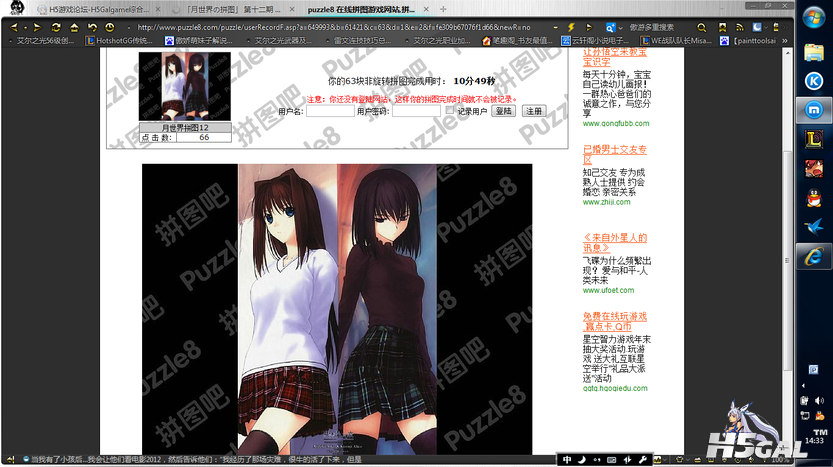The width and height of the screenshot is (833, 467).
Task: Switch to the Maxthon browser taskbar icon
Action: pos(813,110)
